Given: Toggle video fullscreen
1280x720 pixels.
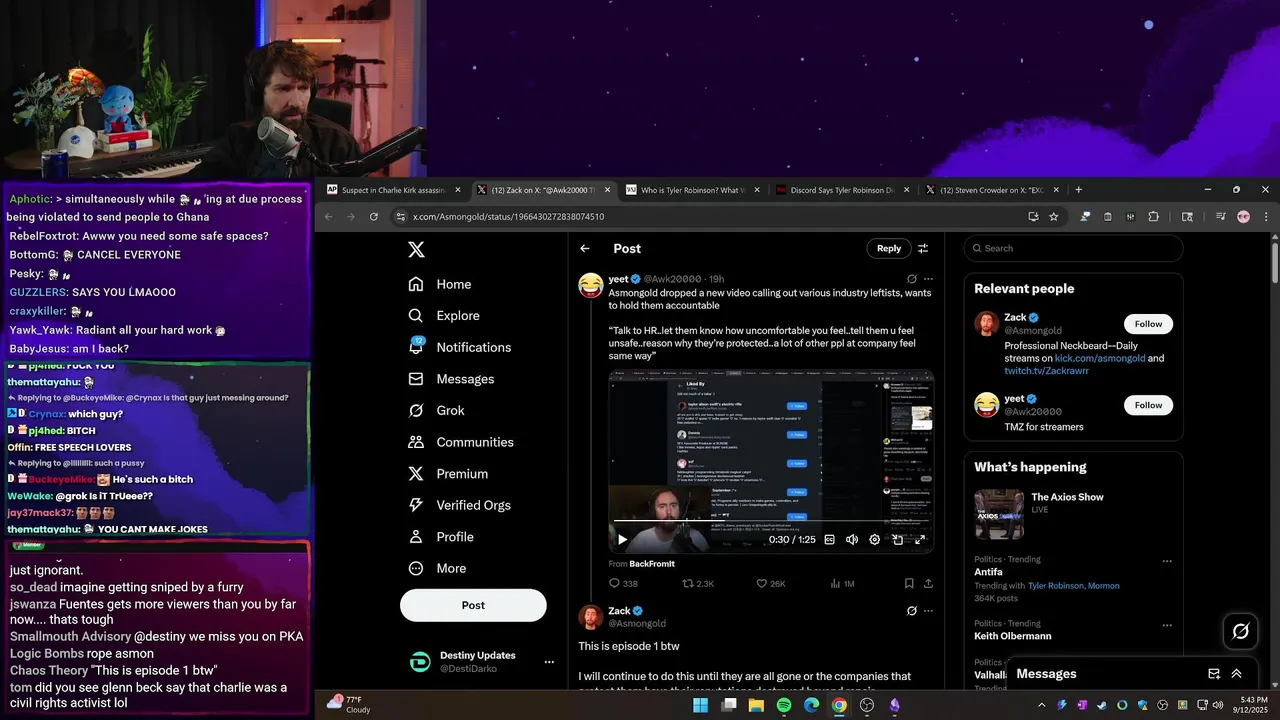Looking at the screenshot, I should coord(920,540).
